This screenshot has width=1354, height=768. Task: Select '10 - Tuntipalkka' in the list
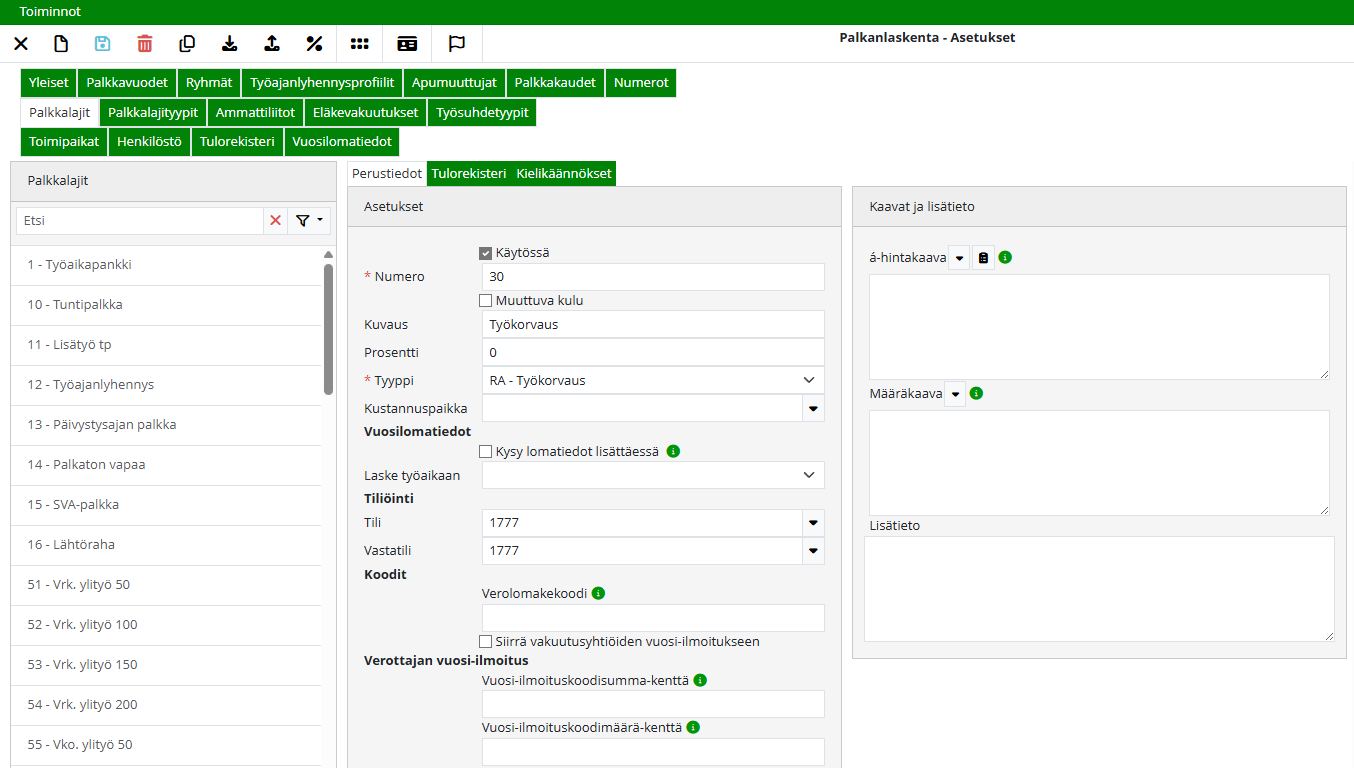[x=166, y=305]
